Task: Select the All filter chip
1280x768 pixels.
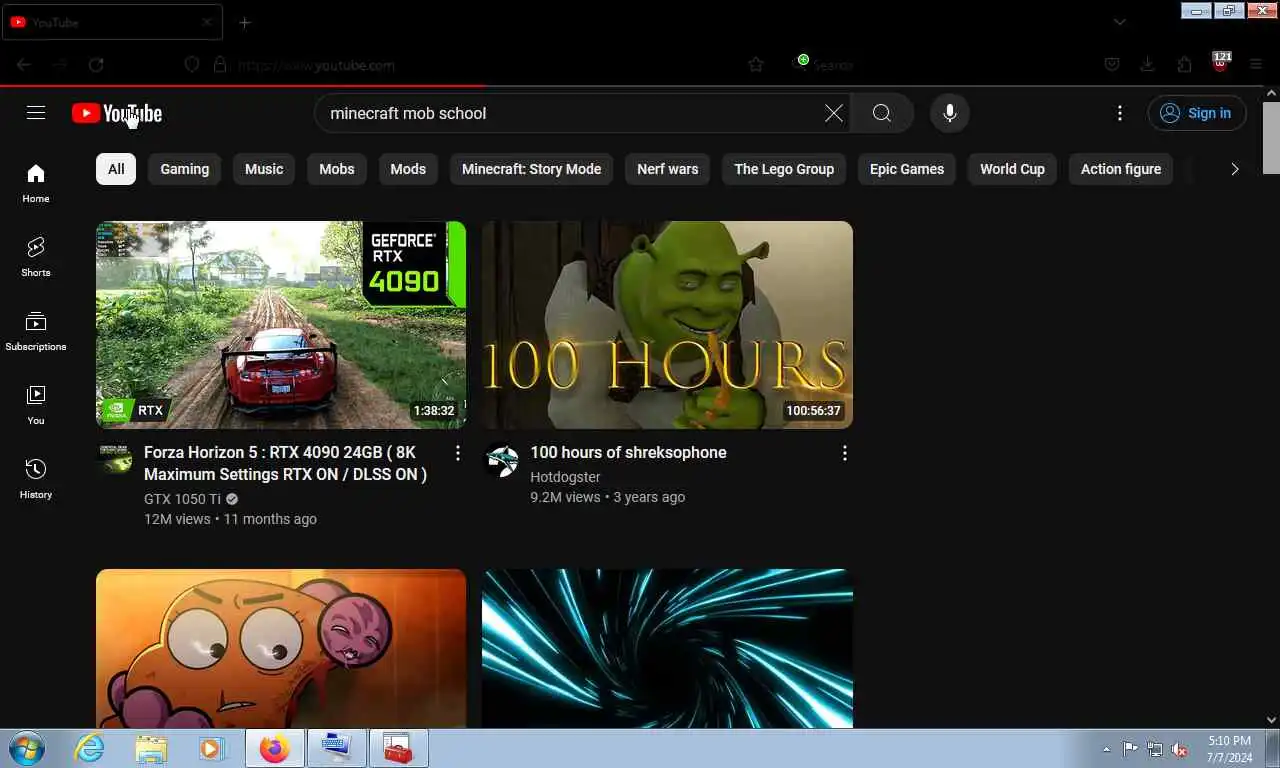Action: [116, 169]
